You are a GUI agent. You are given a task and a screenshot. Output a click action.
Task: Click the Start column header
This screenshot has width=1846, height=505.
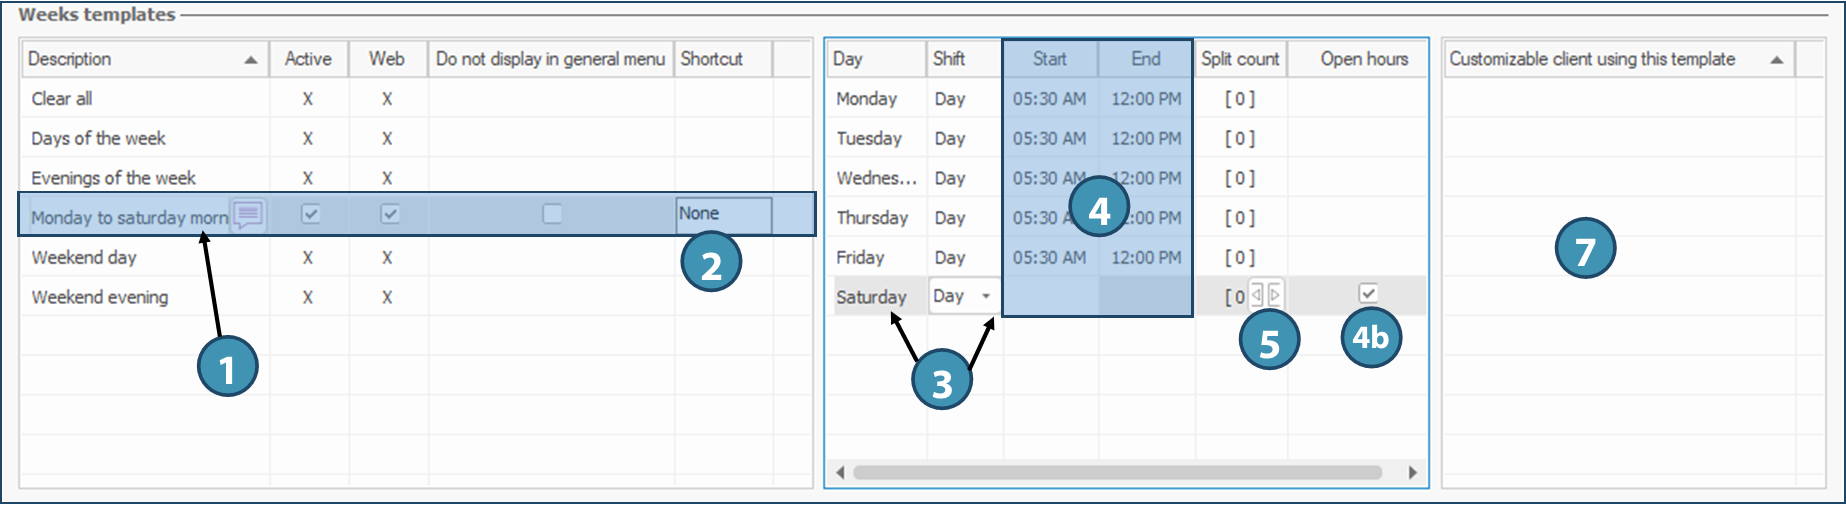point(1050,59)
